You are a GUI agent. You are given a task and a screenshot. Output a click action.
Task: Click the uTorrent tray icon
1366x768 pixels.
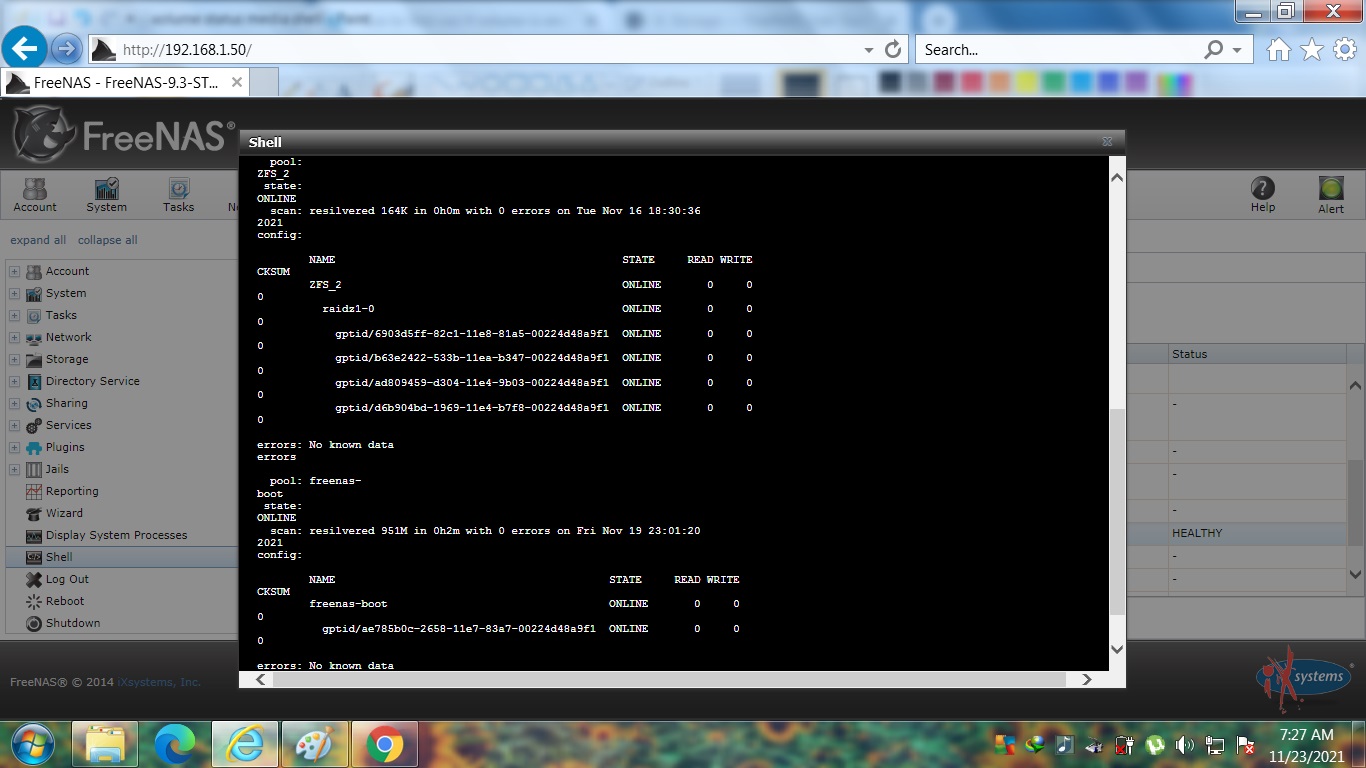coord(1156,745)
